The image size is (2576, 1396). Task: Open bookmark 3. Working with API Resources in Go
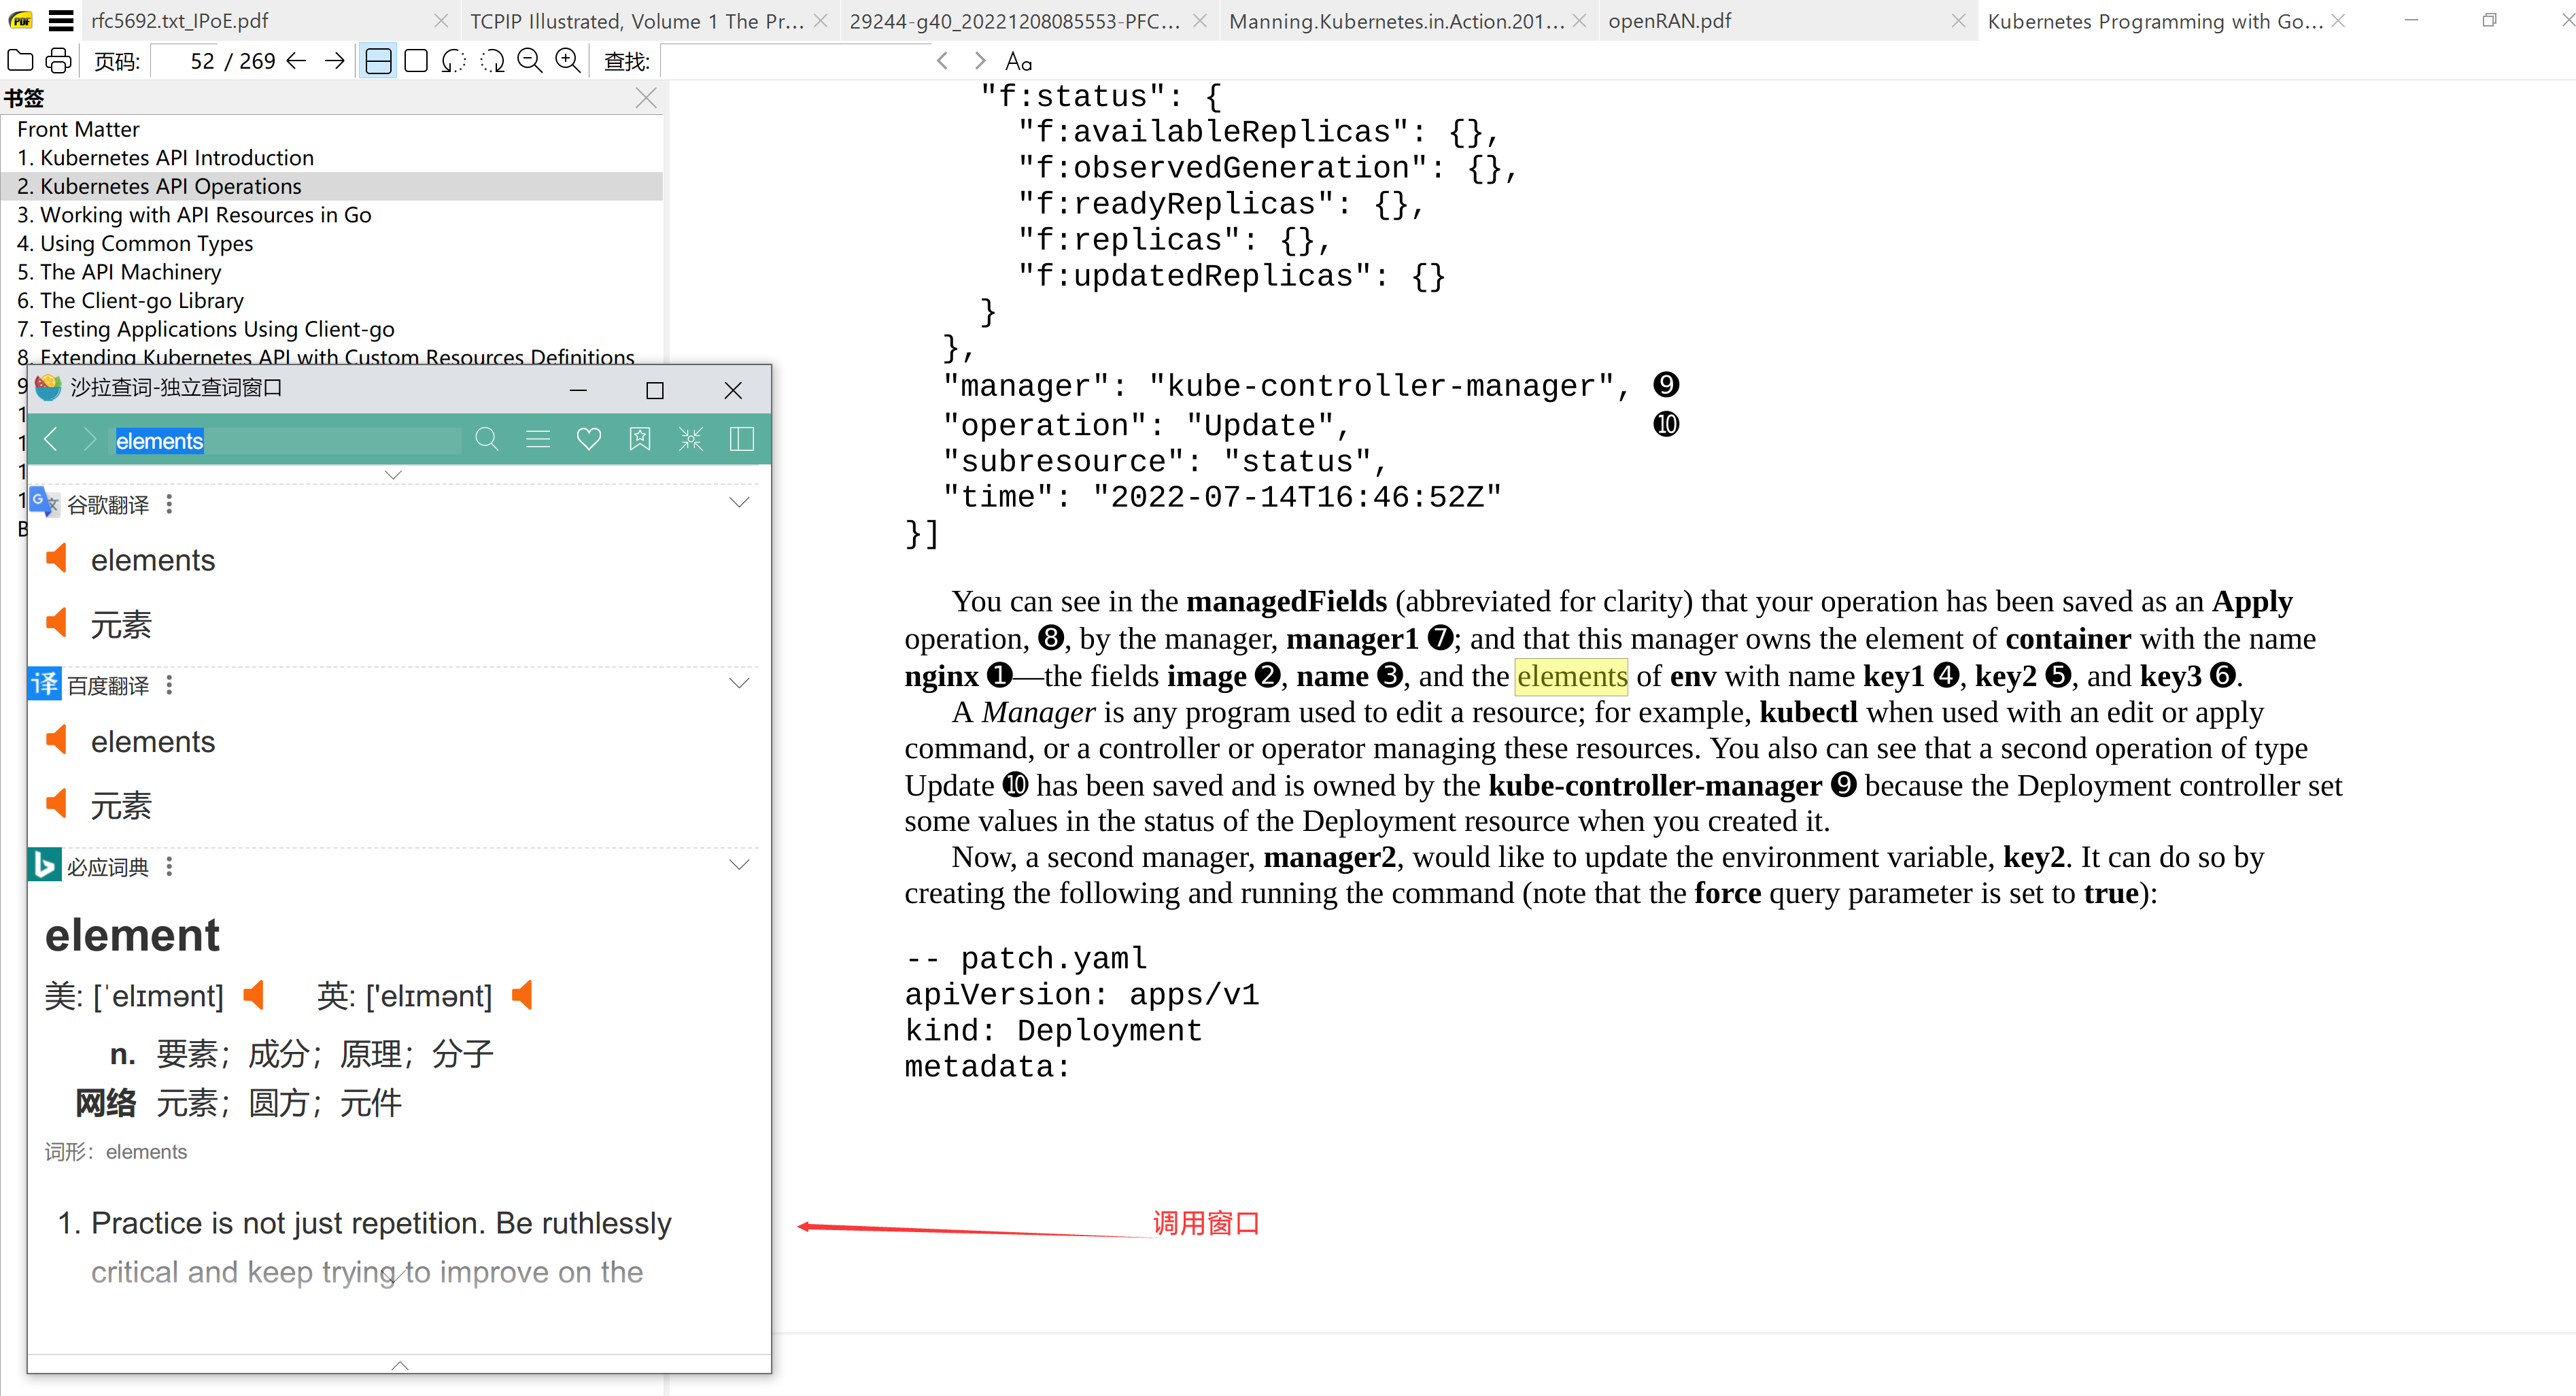click(194, 215)
